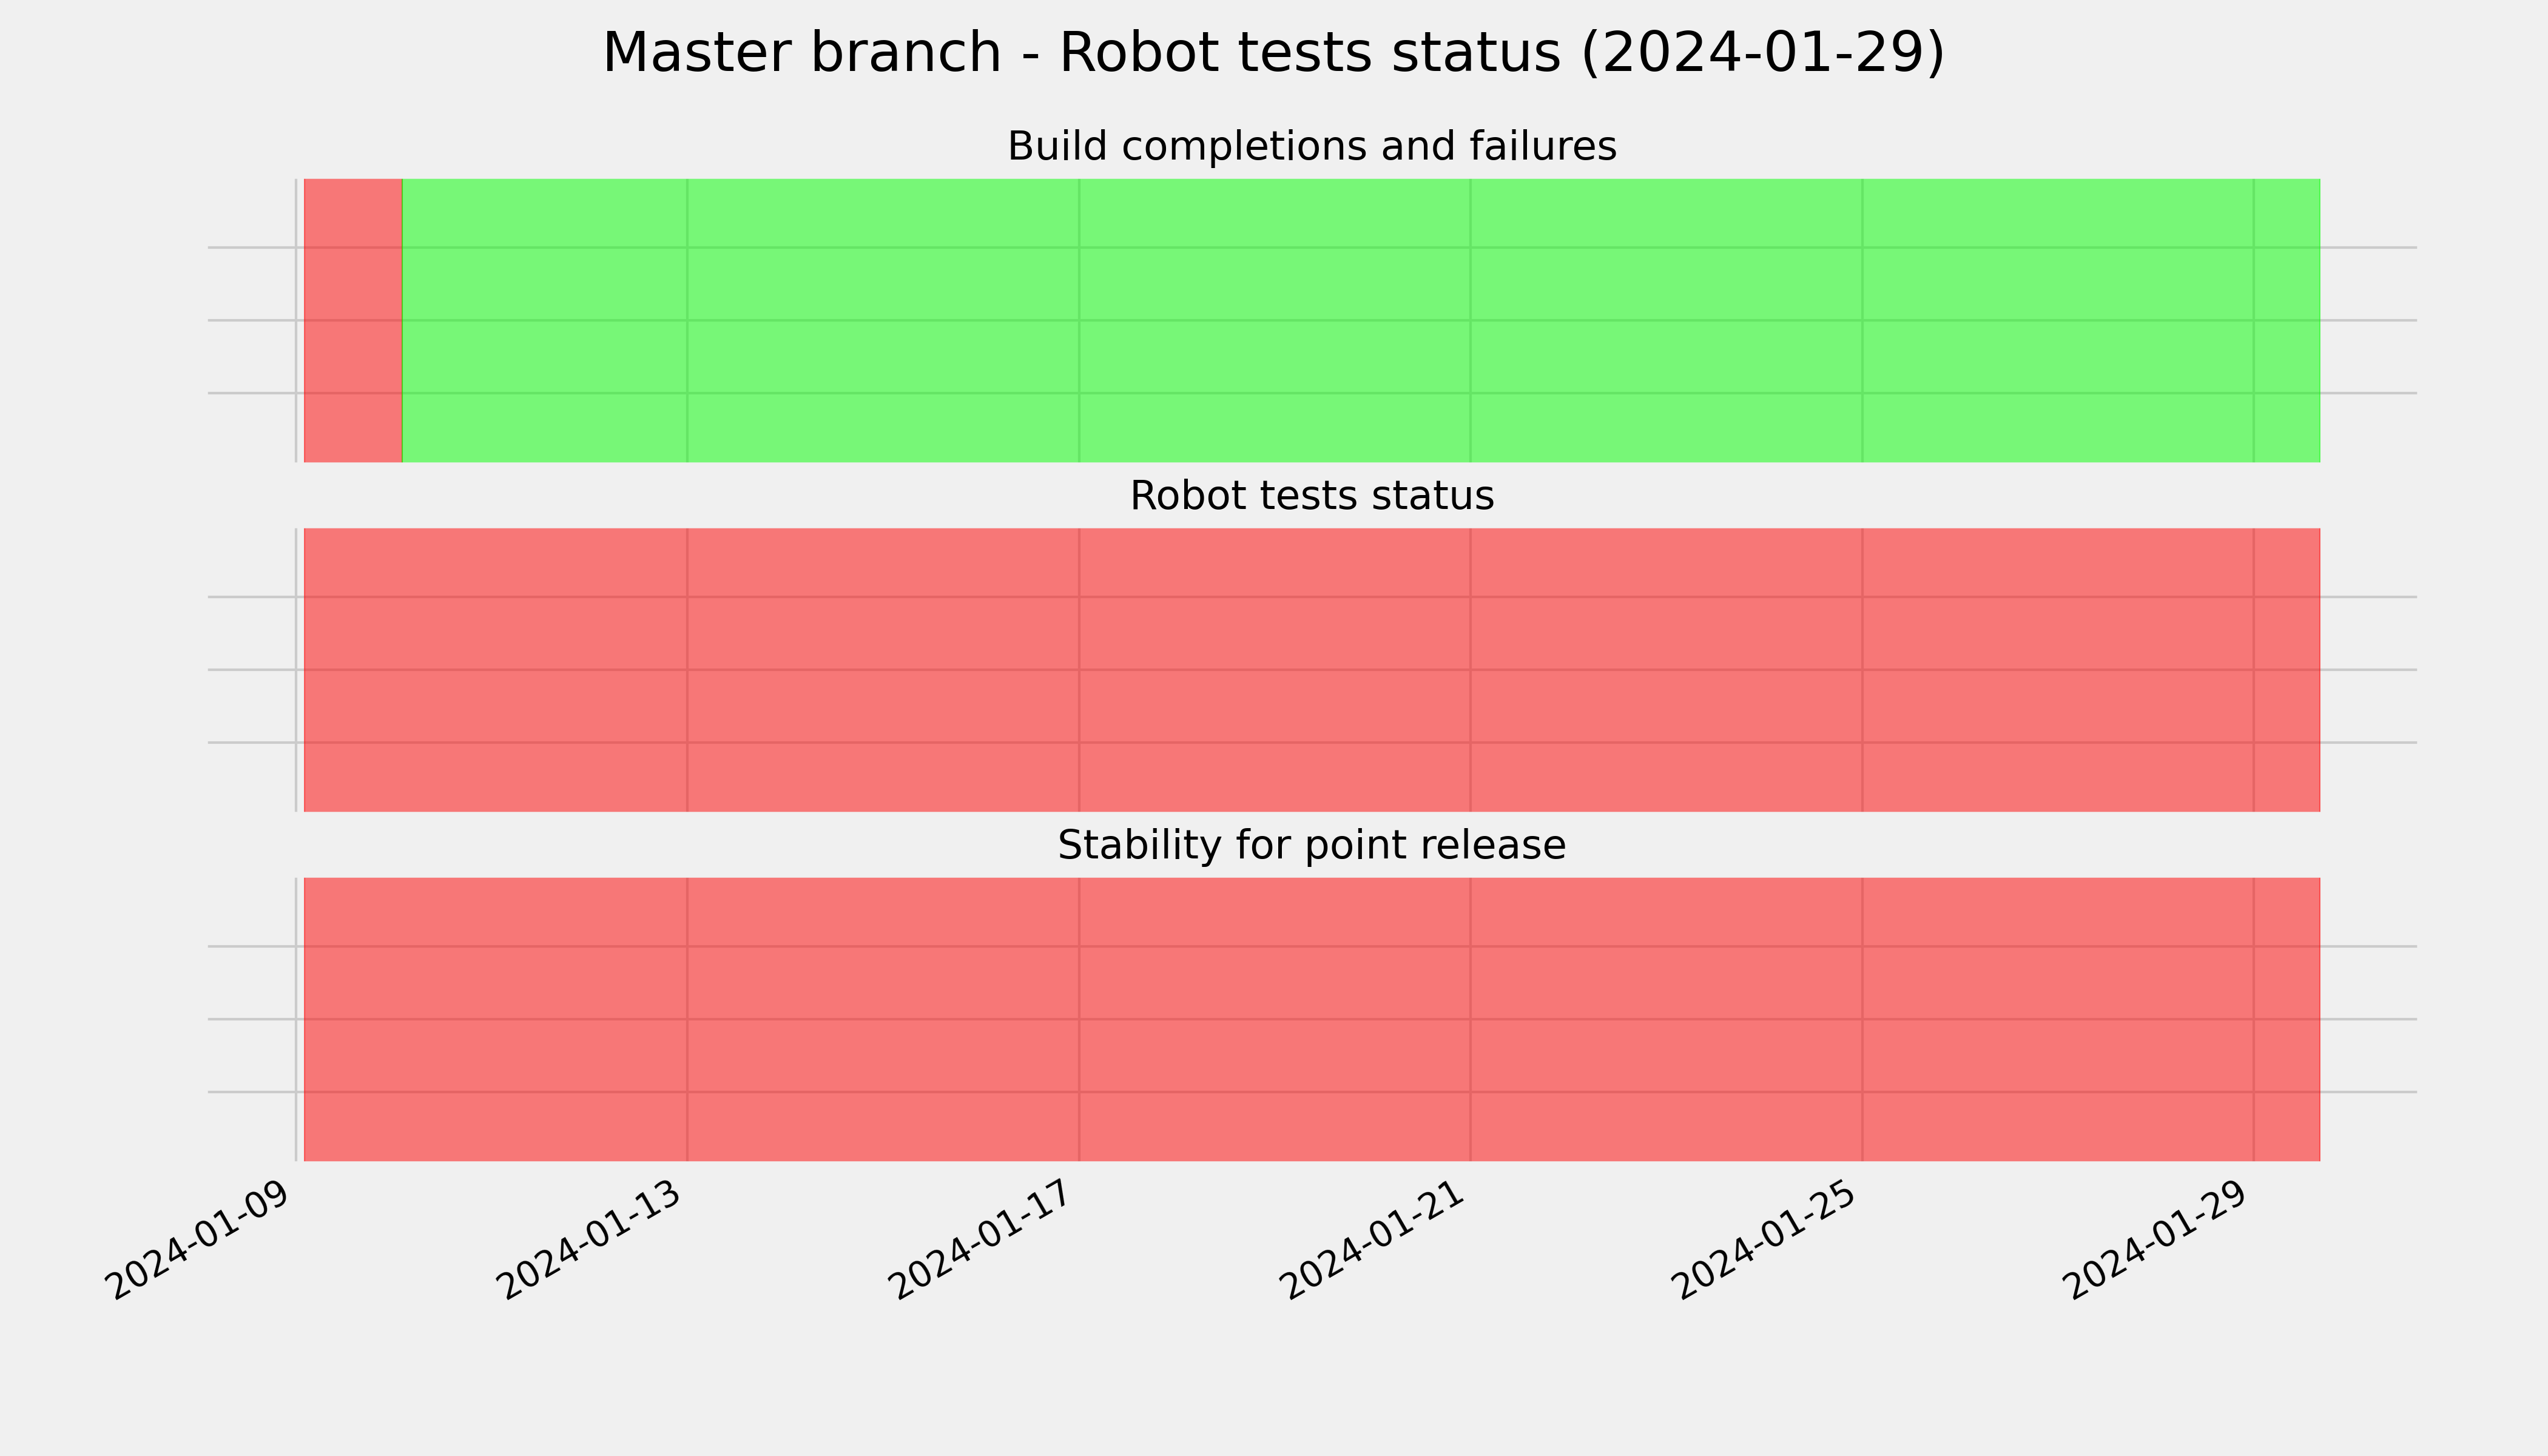Click the 'Robot tests status' subplot title
The image size is (2548, 1456).
coord(1311,496)
